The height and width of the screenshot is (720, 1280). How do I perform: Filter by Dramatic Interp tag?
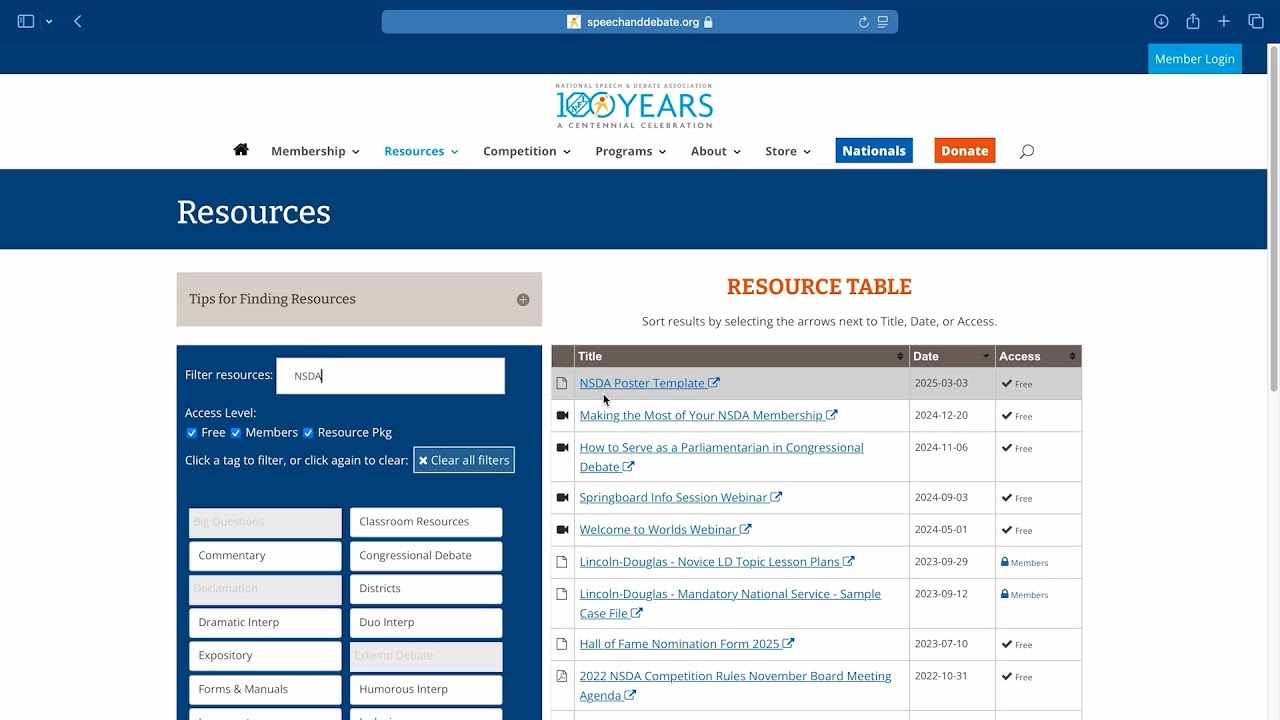click(x=265, y=622)
